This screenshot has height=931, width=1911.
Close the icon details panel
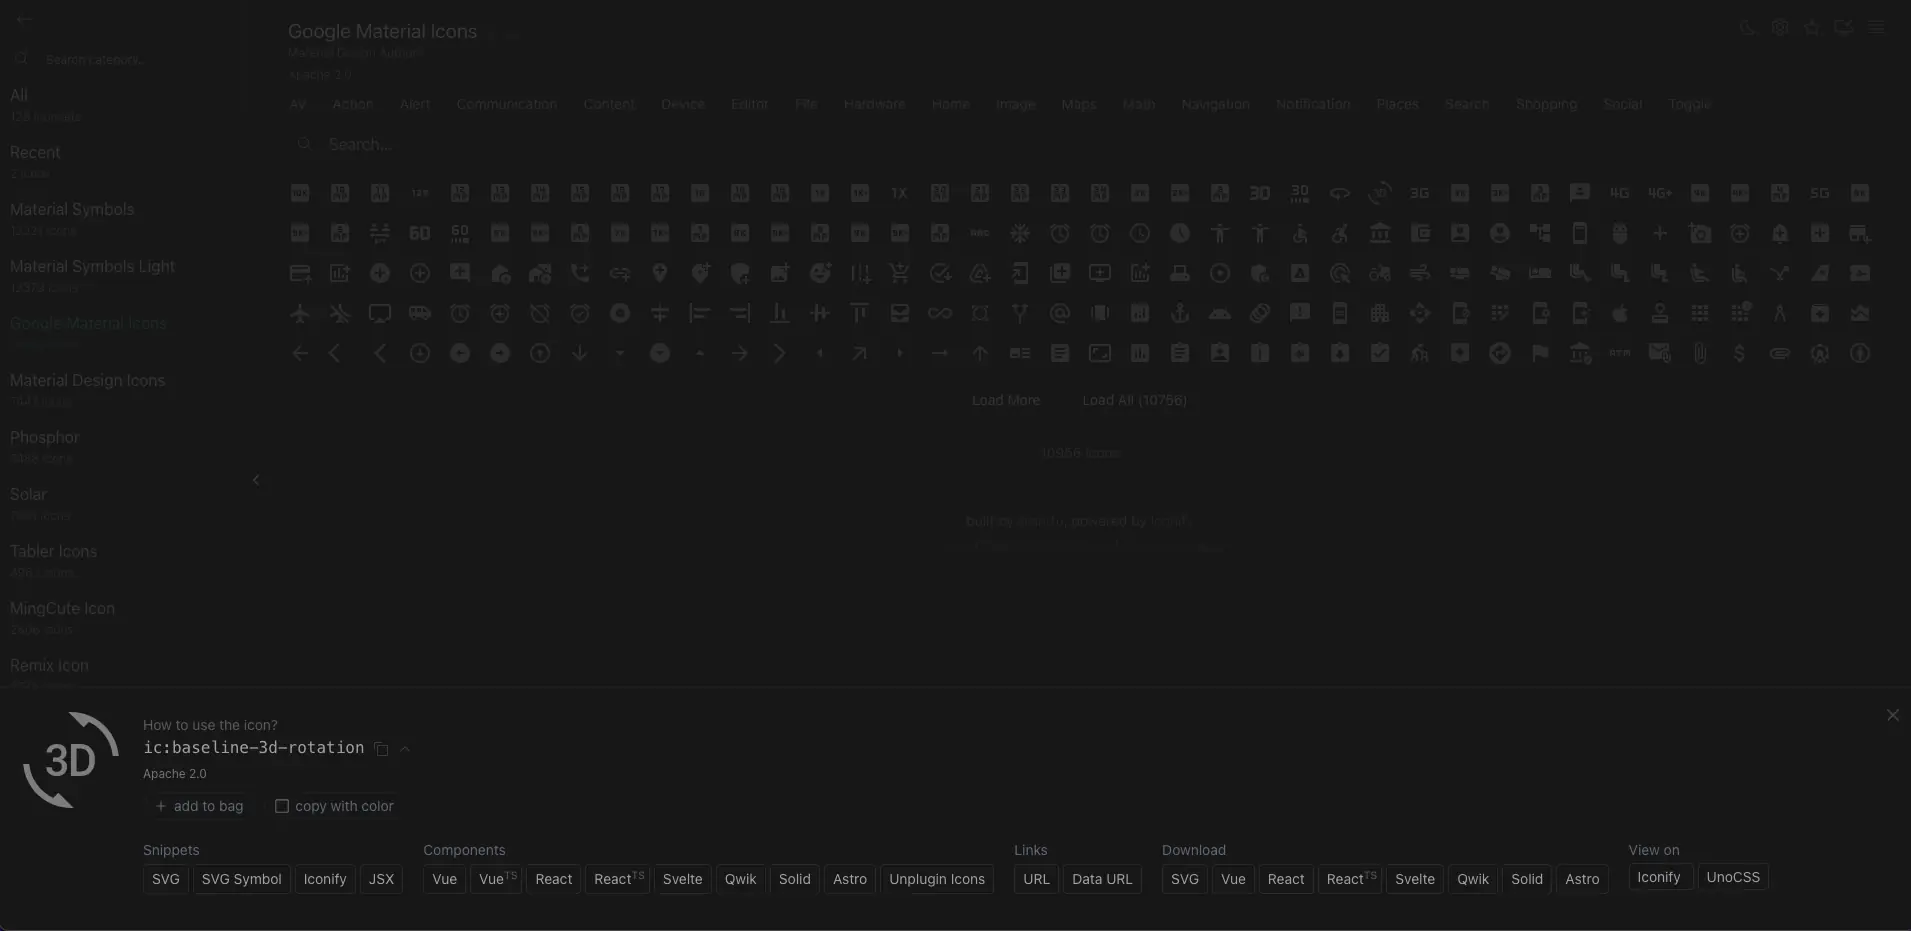click(1892, 715)
